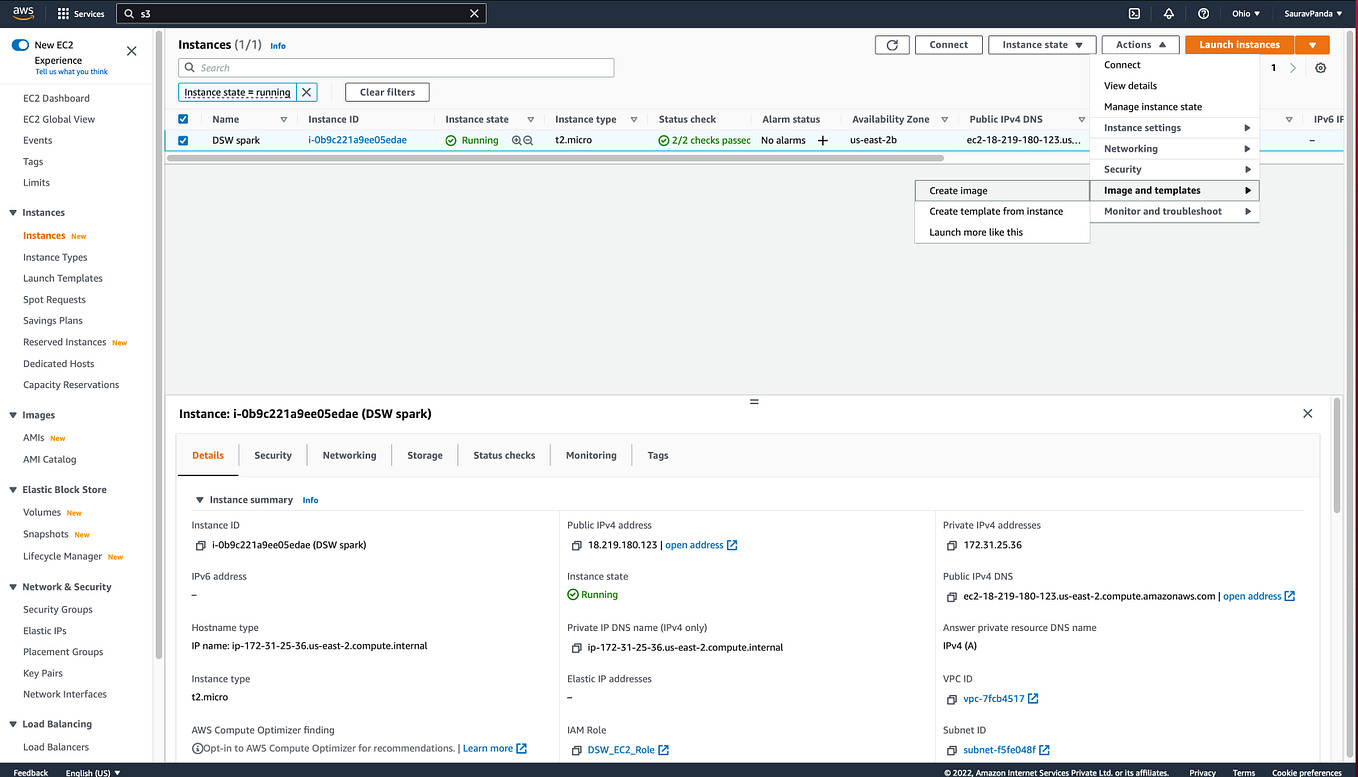The height and width of the screenshot is (777, 1358).
Task: Open the AWS home logo
Action: tap(23, 13)
